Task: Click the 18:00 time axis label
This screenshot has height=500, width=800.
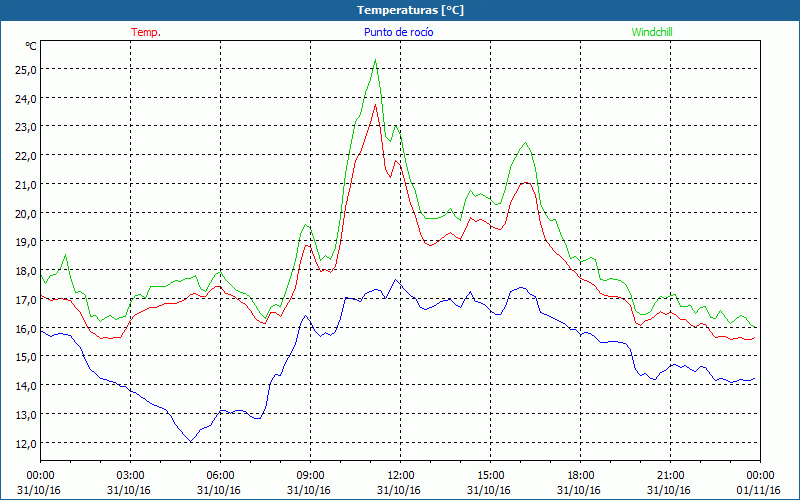Action: (580, 475)
